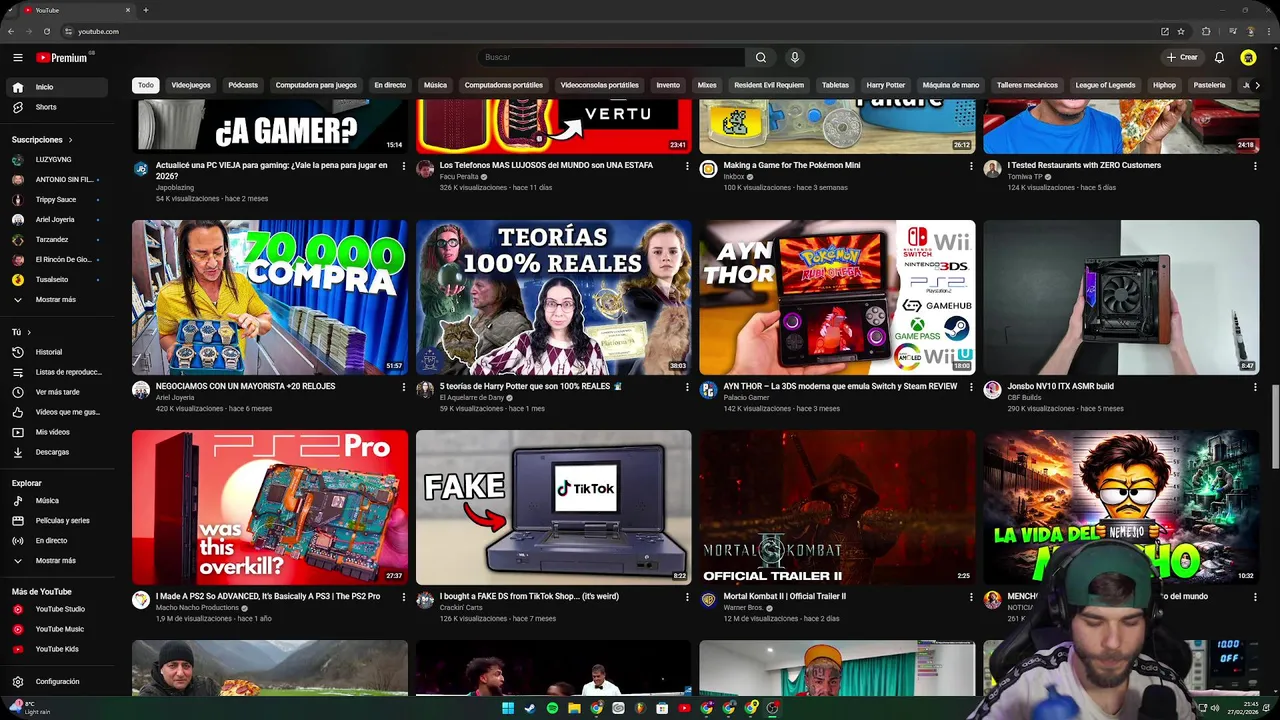Open Configuración settings
This screenshot has width=1280, height=720.
point(57,681)
